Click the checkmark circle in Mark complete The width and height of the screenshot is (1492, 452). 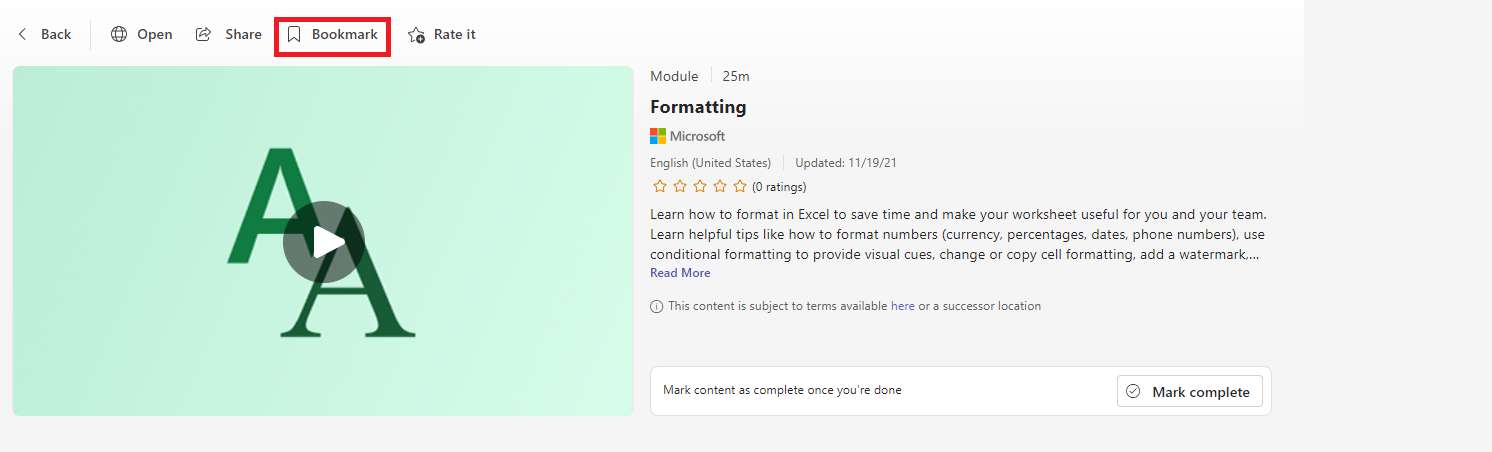[1133, 392]
